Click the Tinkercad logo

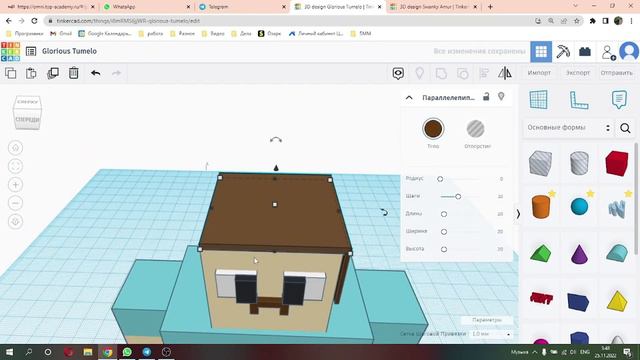coord(10,51)
